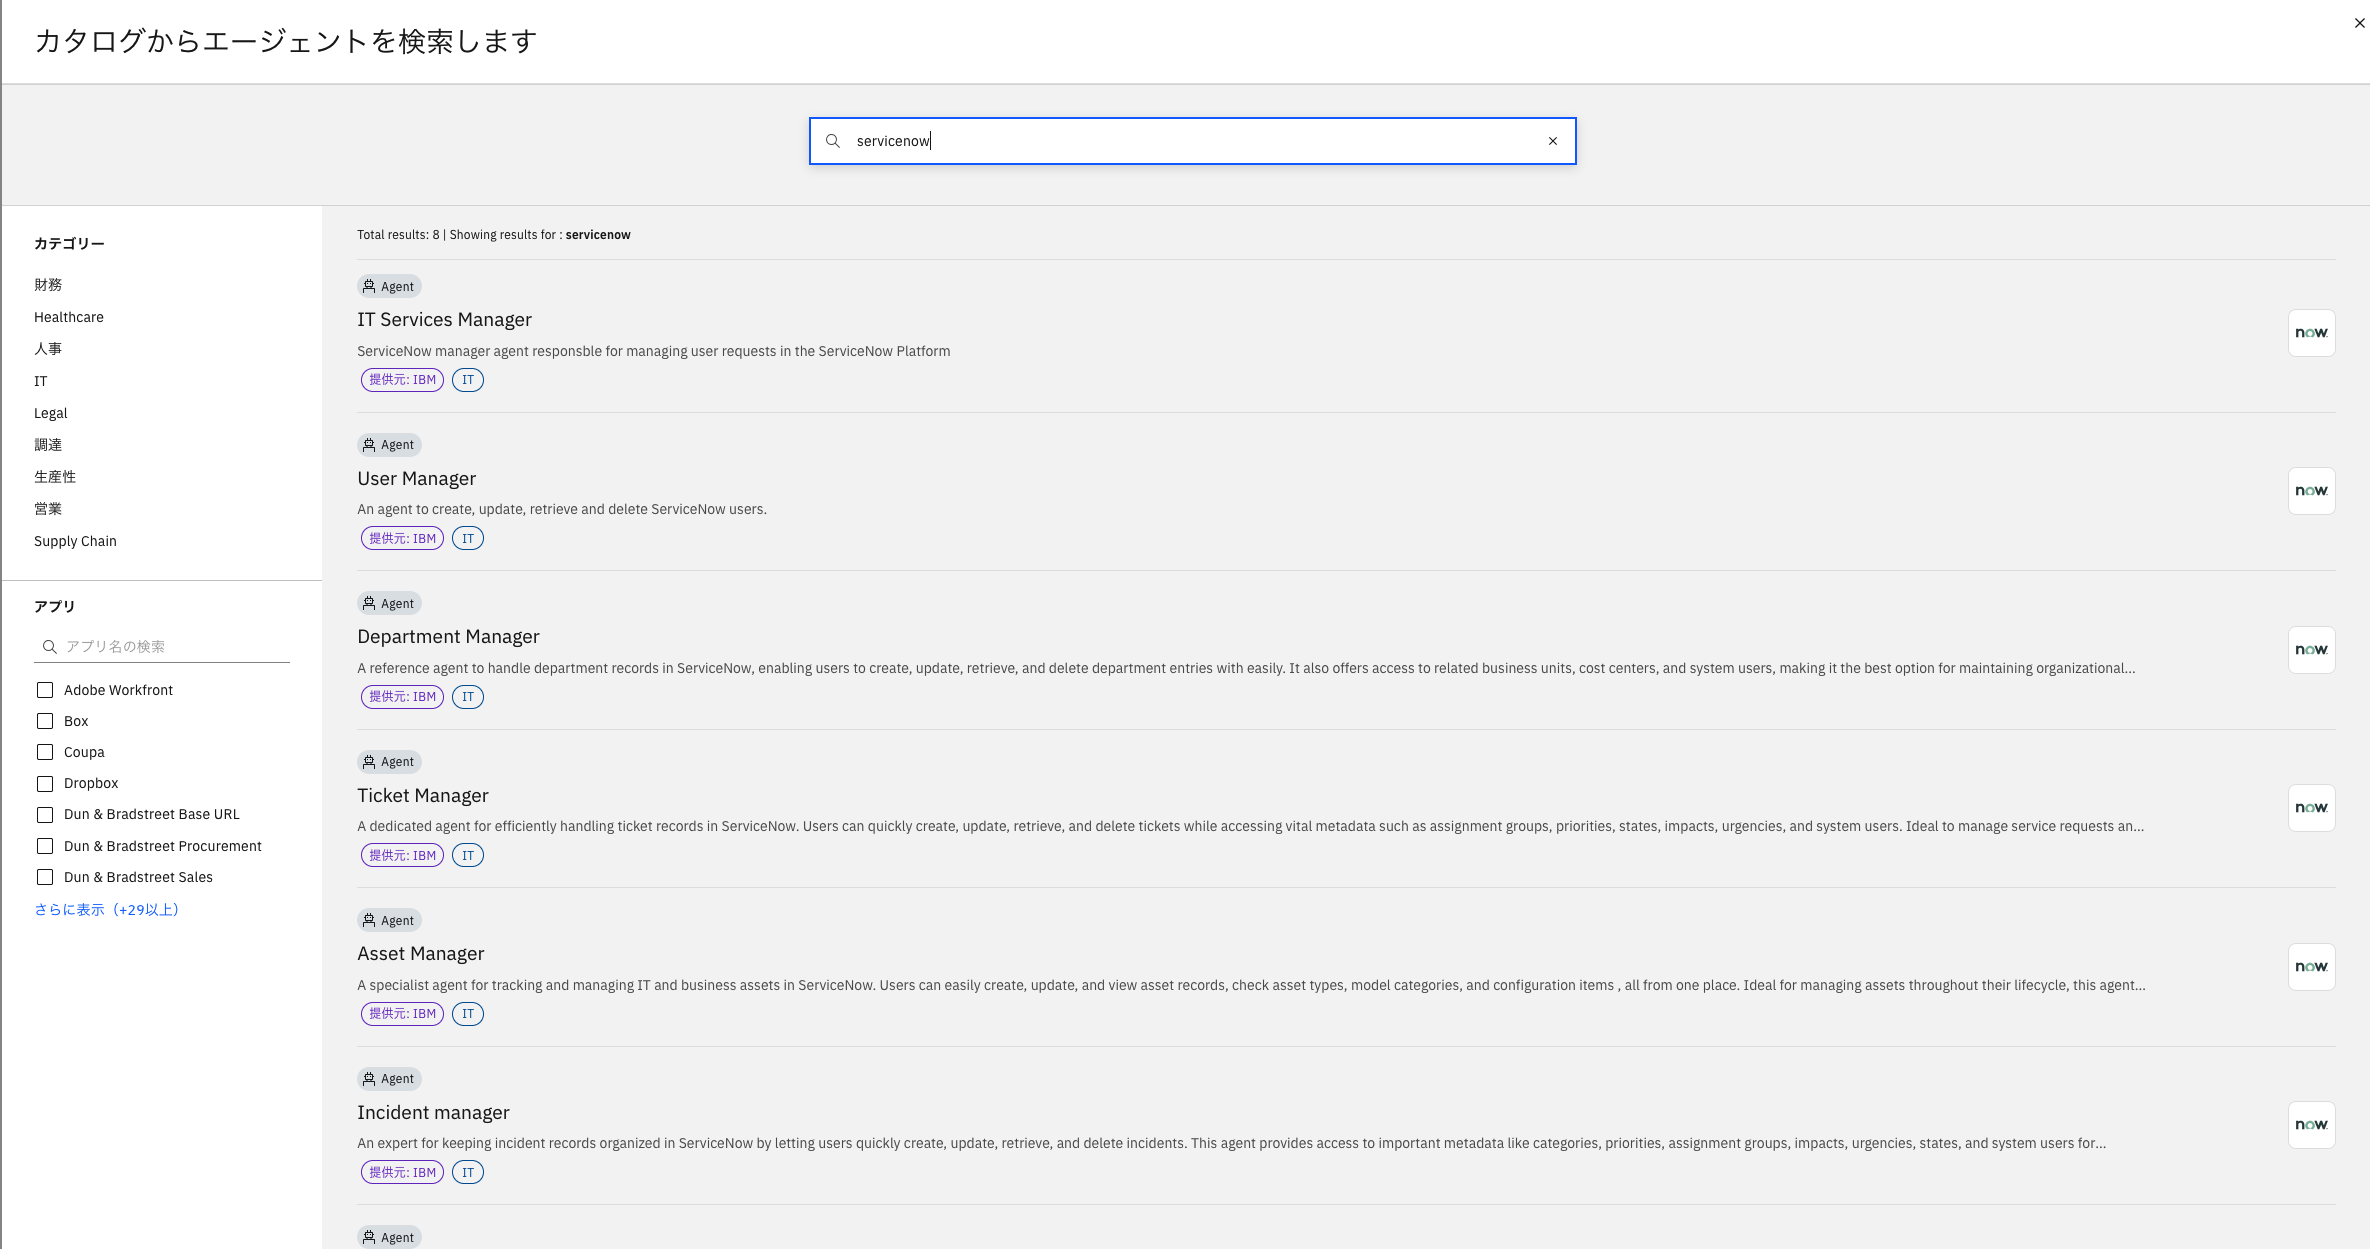Select the Supply Chain category
The width and height of the screenshot is (2370, 1249).
click(75, 541)
